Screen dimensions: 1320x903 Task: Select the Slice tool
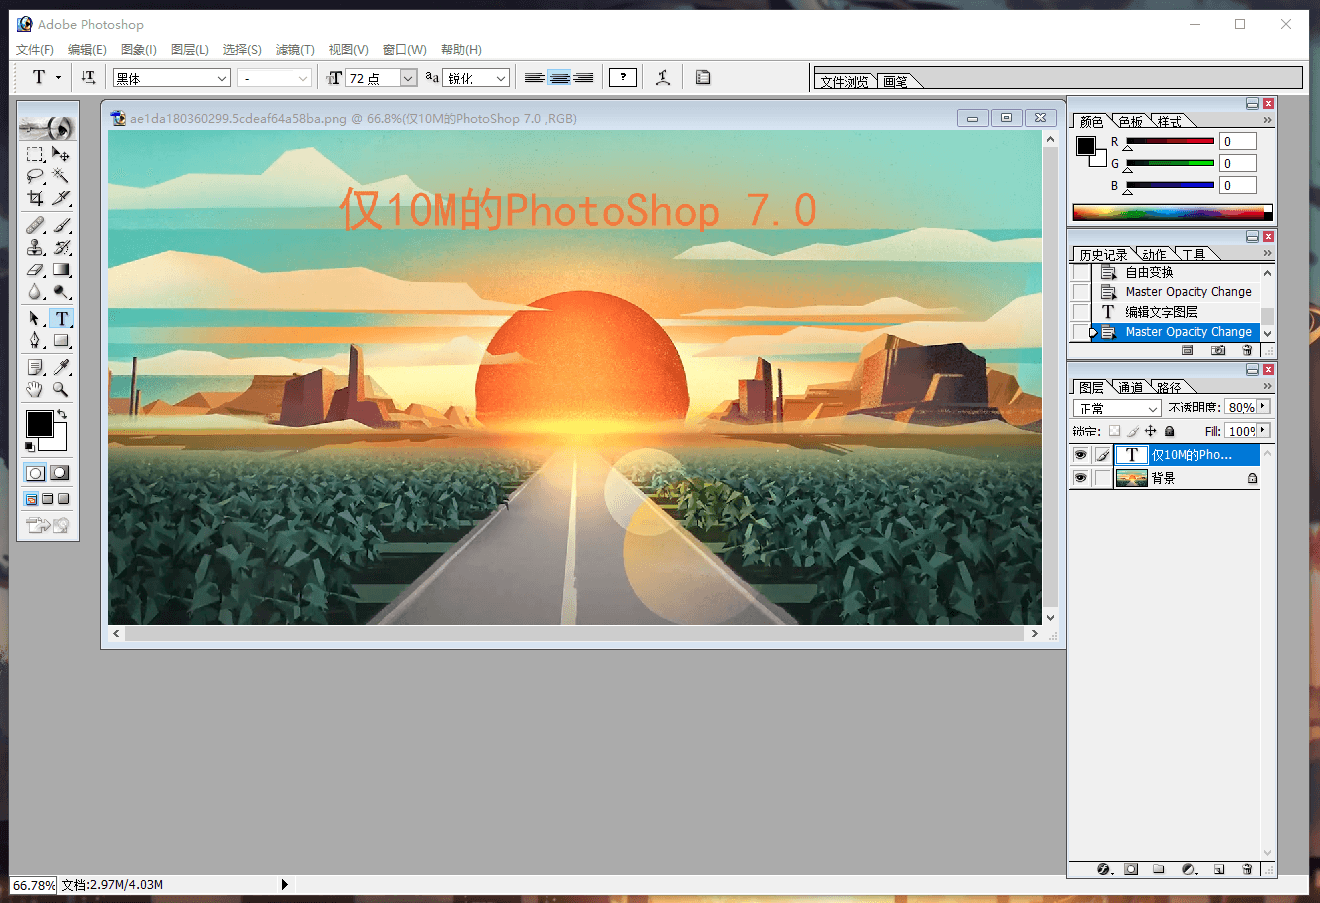61,198
